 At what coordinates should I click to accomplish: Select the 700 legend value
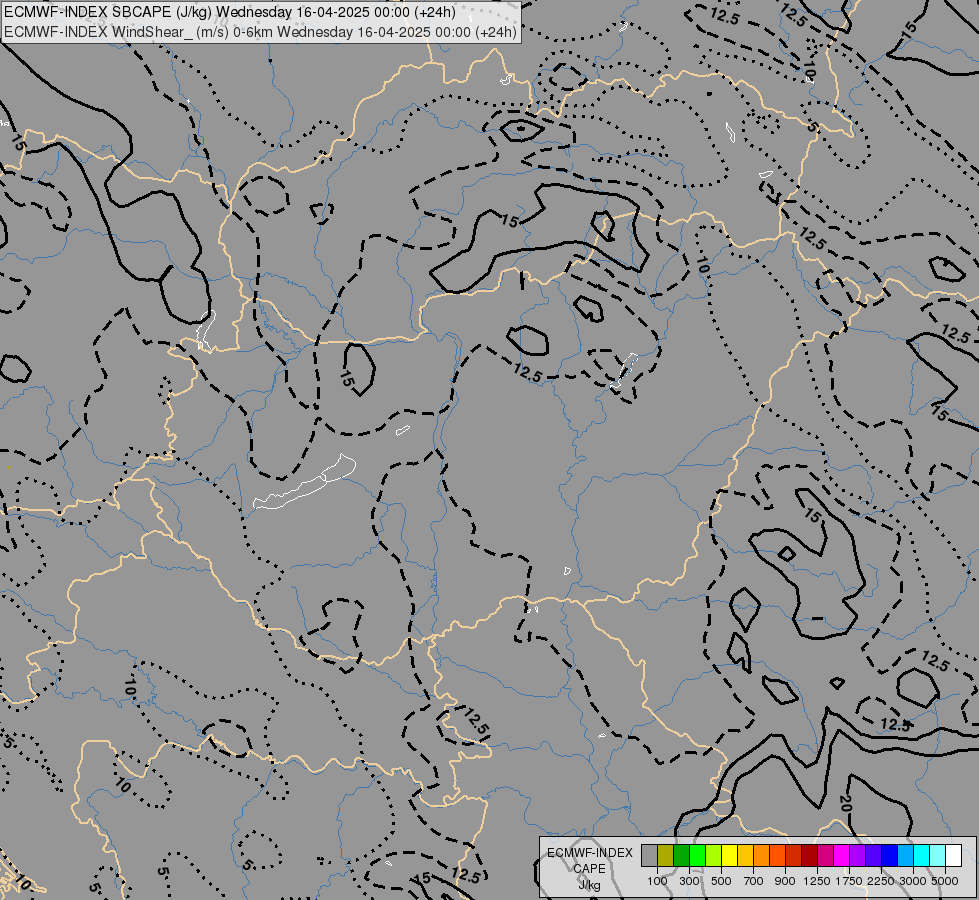click(754, 881)
